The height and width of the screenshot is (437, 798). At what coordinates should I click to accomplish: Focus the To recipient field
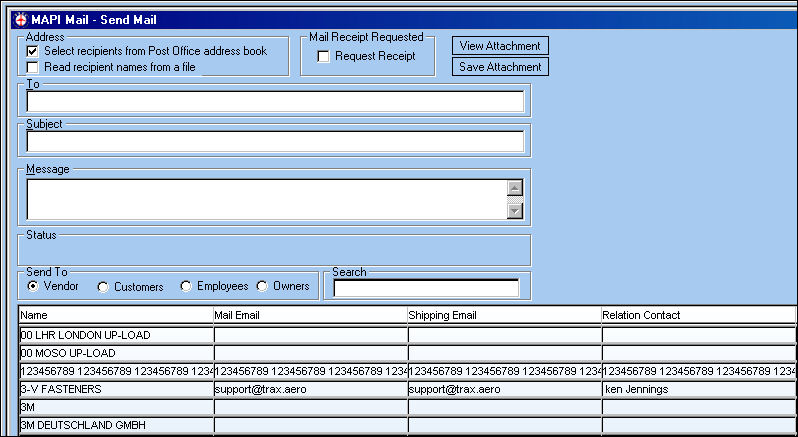pos(275,102)
